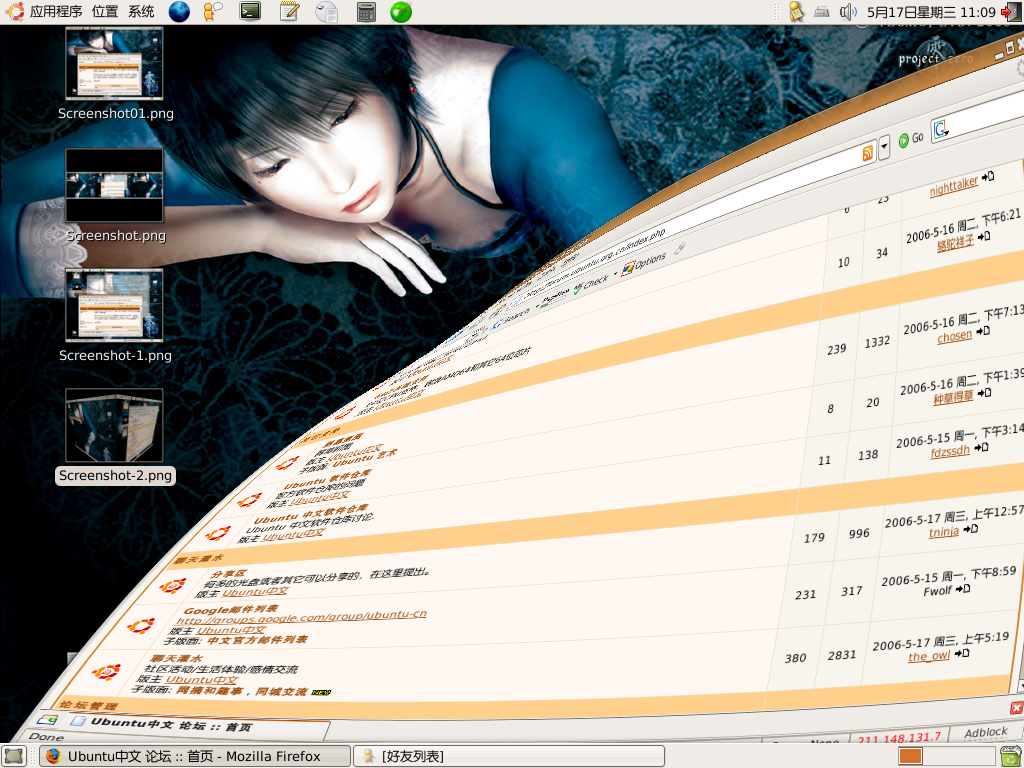Switch to the Mozilla Firefox taskbar window
The width and height of the screenshot is (1024, 768).
pyautogui.click(x=195, y=756)
